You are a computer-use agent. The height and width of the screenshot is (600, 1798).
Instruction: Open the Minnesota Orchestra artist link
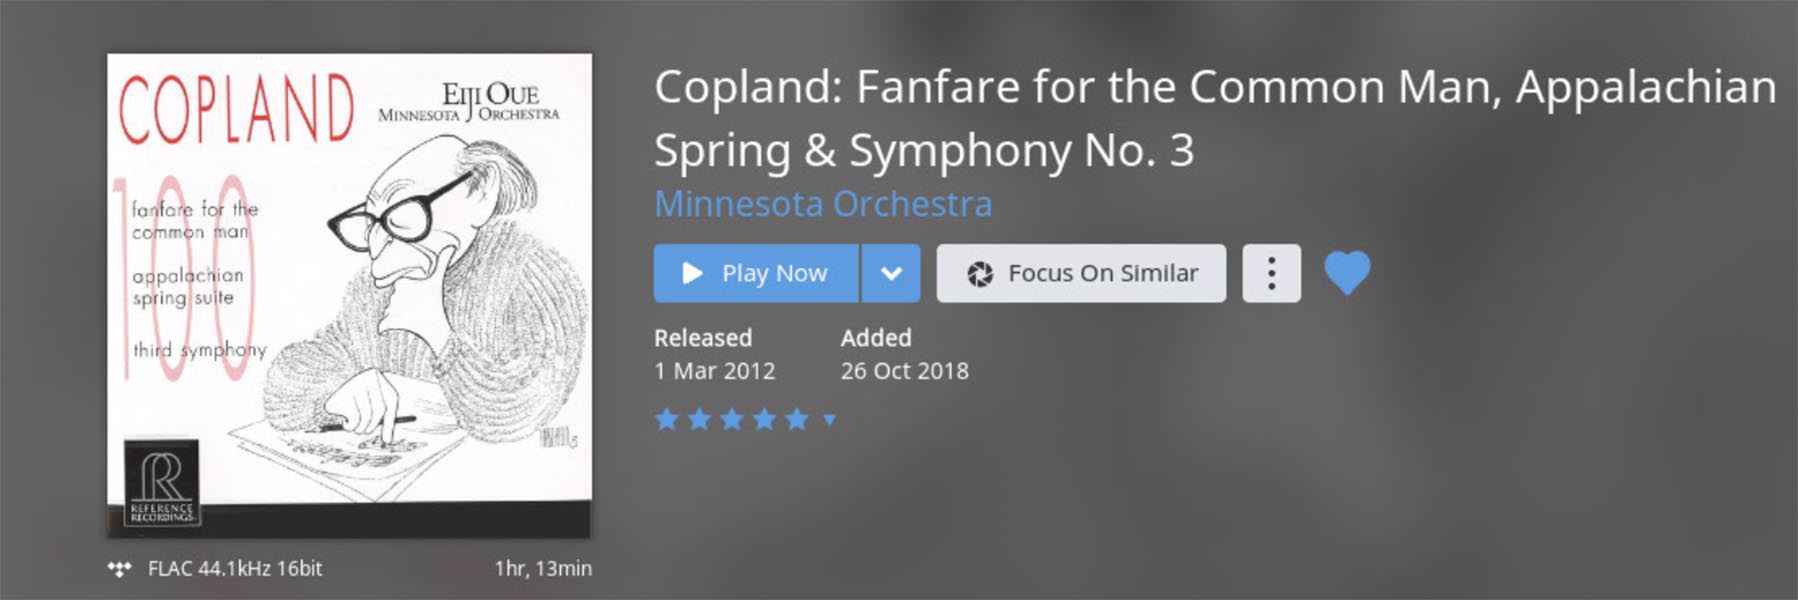tap(823, 204)
